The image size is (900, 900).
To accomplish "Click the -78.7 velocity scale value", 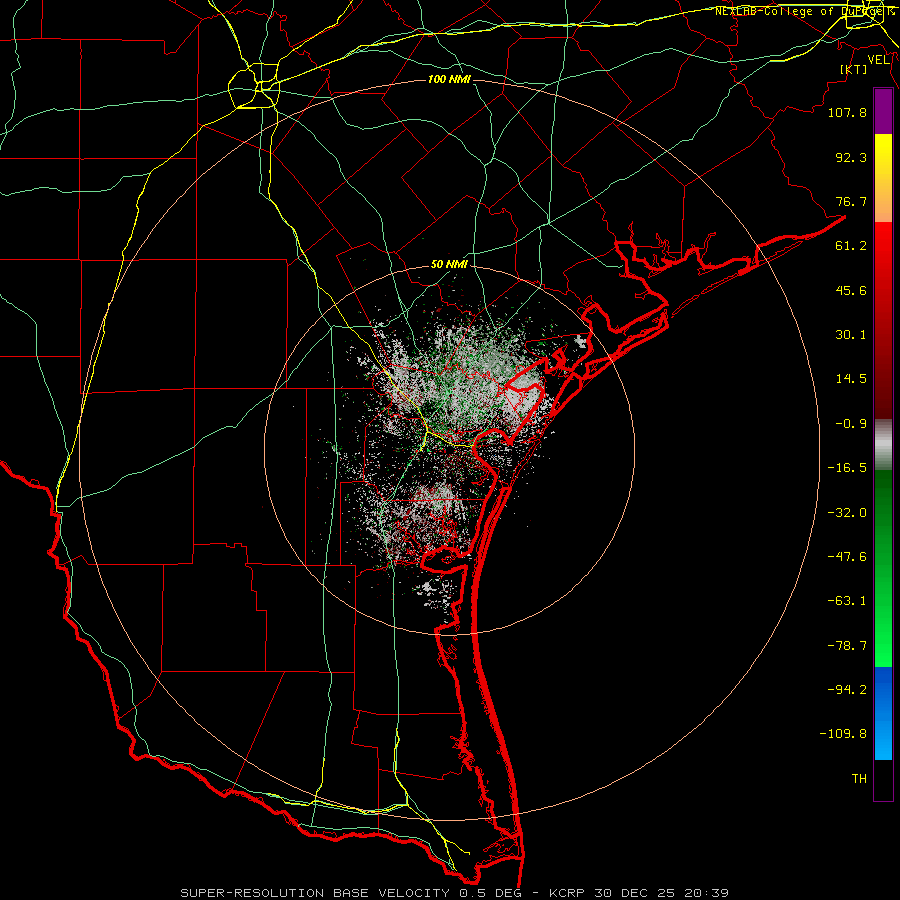I will (x=847, y=646).
